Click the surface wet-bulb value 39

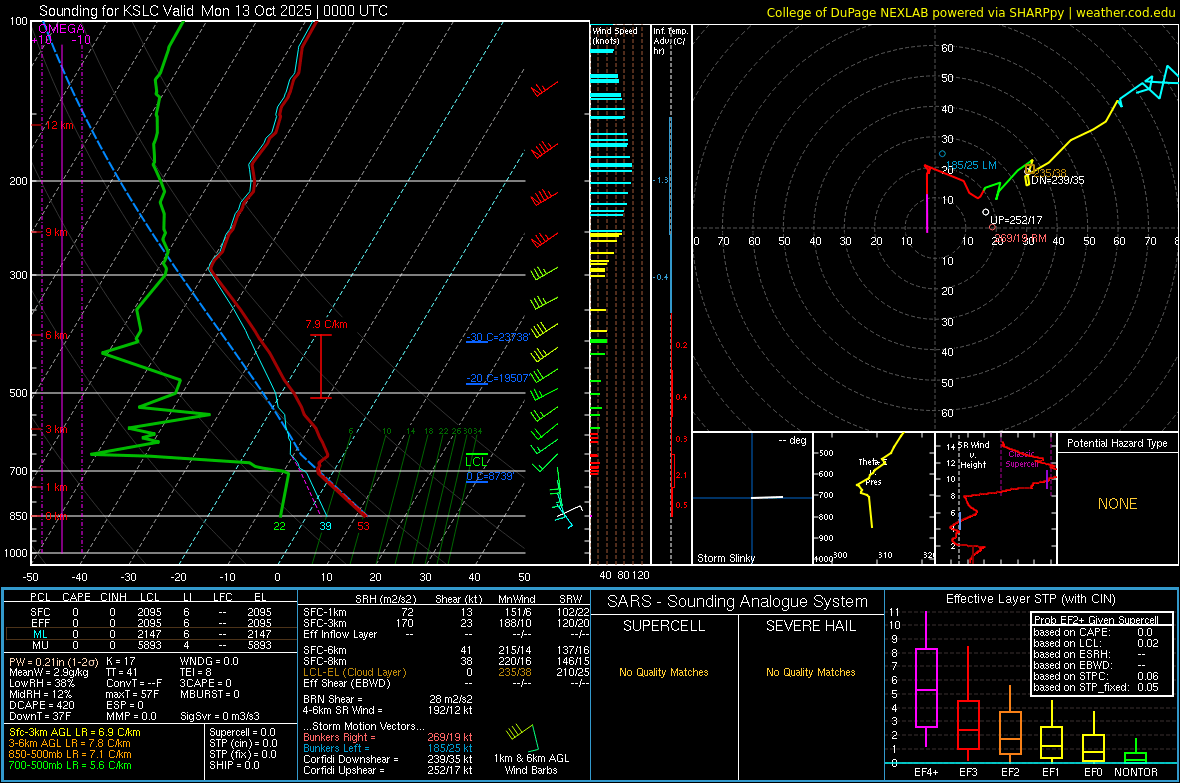[x=325, y=526]
